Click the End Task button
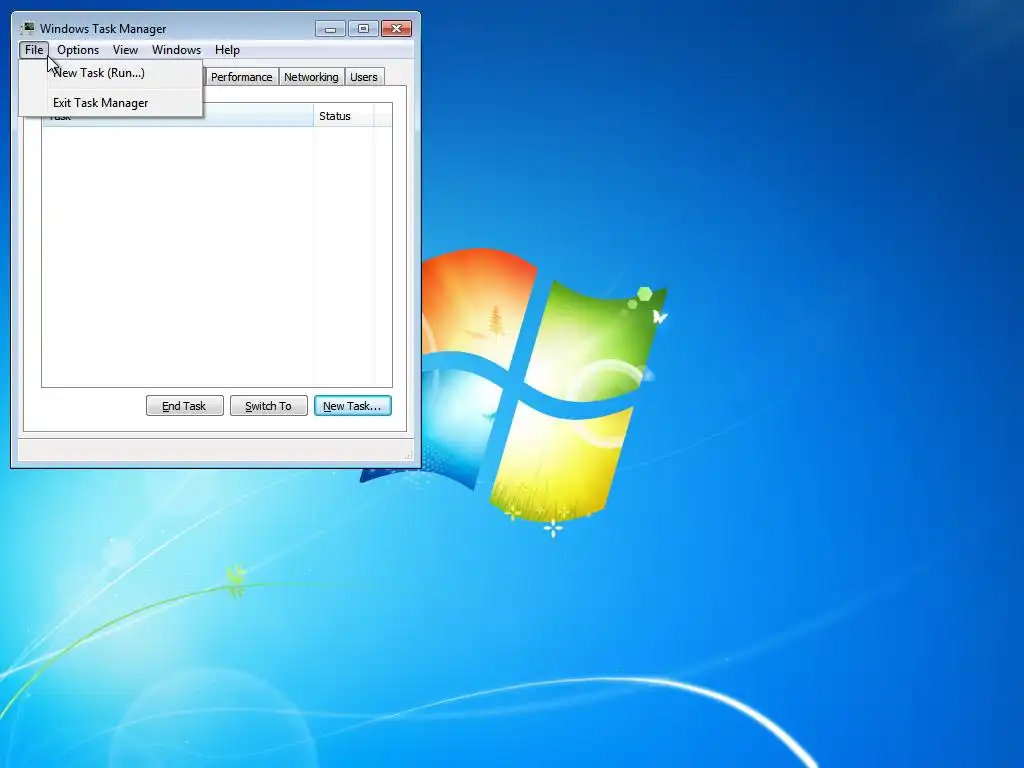 click(x=184, y=406)
